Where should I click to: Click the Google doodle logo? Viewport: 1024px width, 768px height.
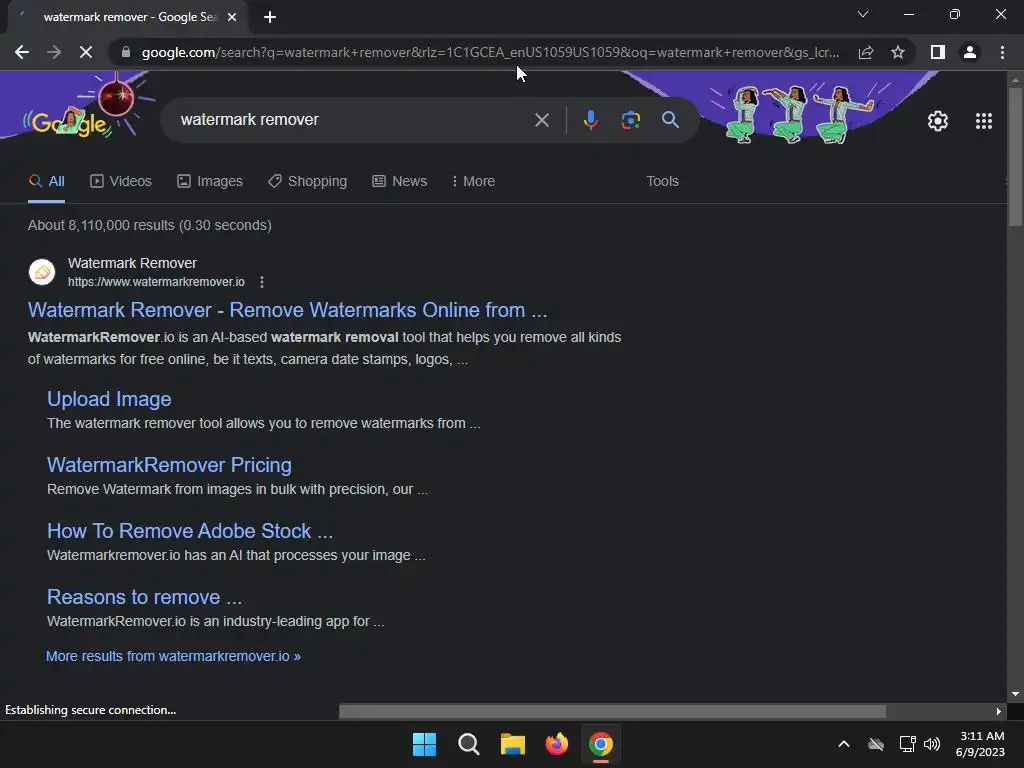70,122
